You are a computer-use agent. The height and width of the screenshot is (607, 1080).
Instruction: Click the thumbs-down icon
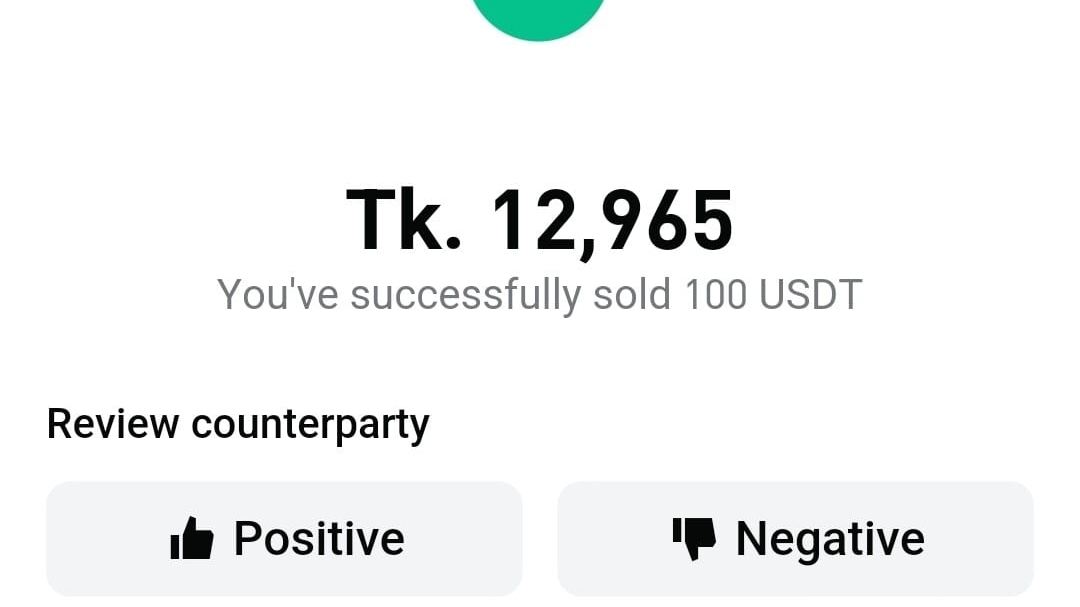click(x=694, y=538)
